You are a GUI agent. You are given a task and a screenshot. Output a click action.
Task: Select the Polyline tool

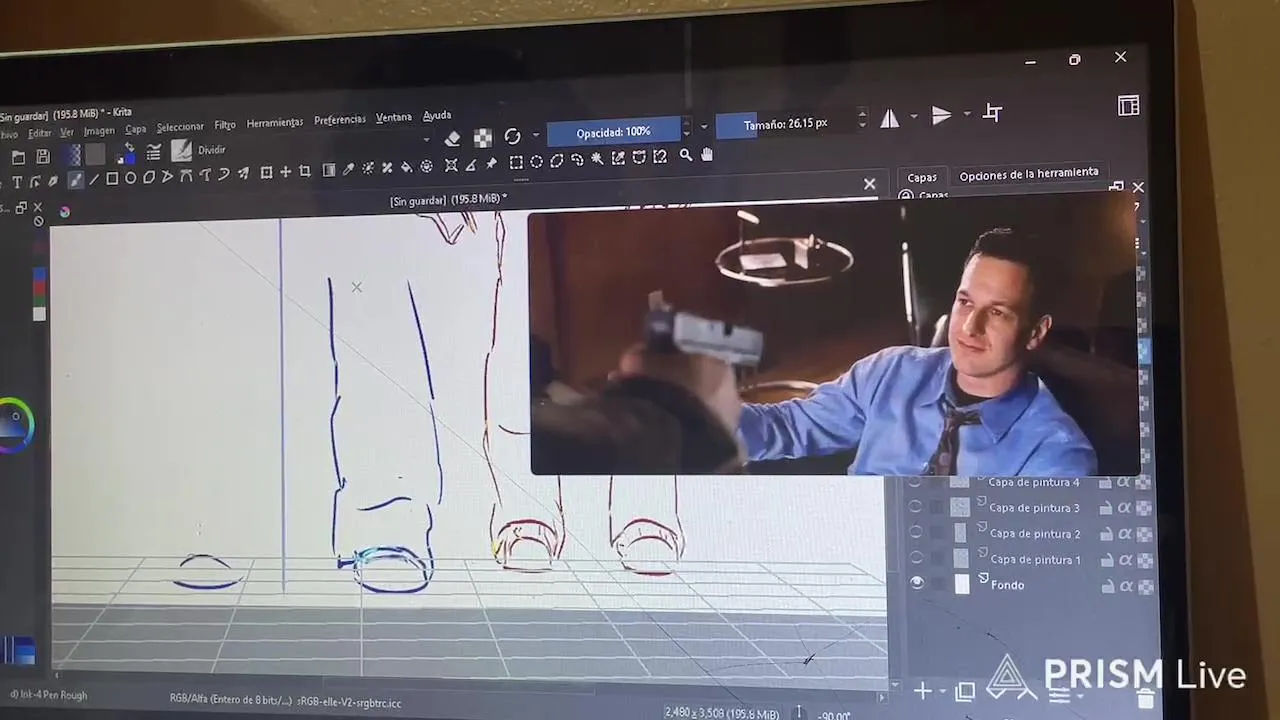click(x=166, y=178)
